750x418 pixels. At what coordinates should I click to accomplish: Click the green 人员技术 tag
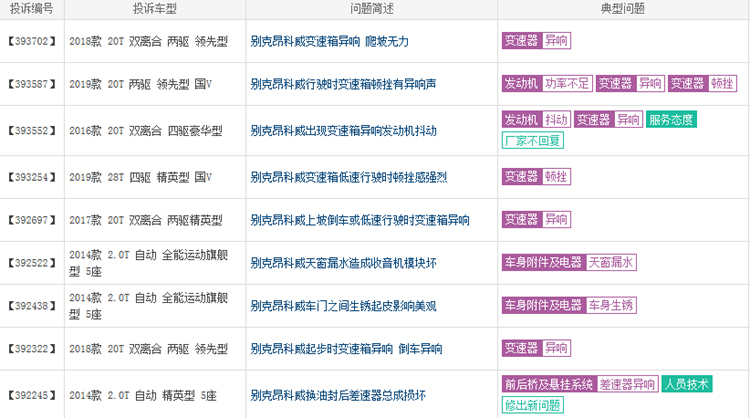687,384
